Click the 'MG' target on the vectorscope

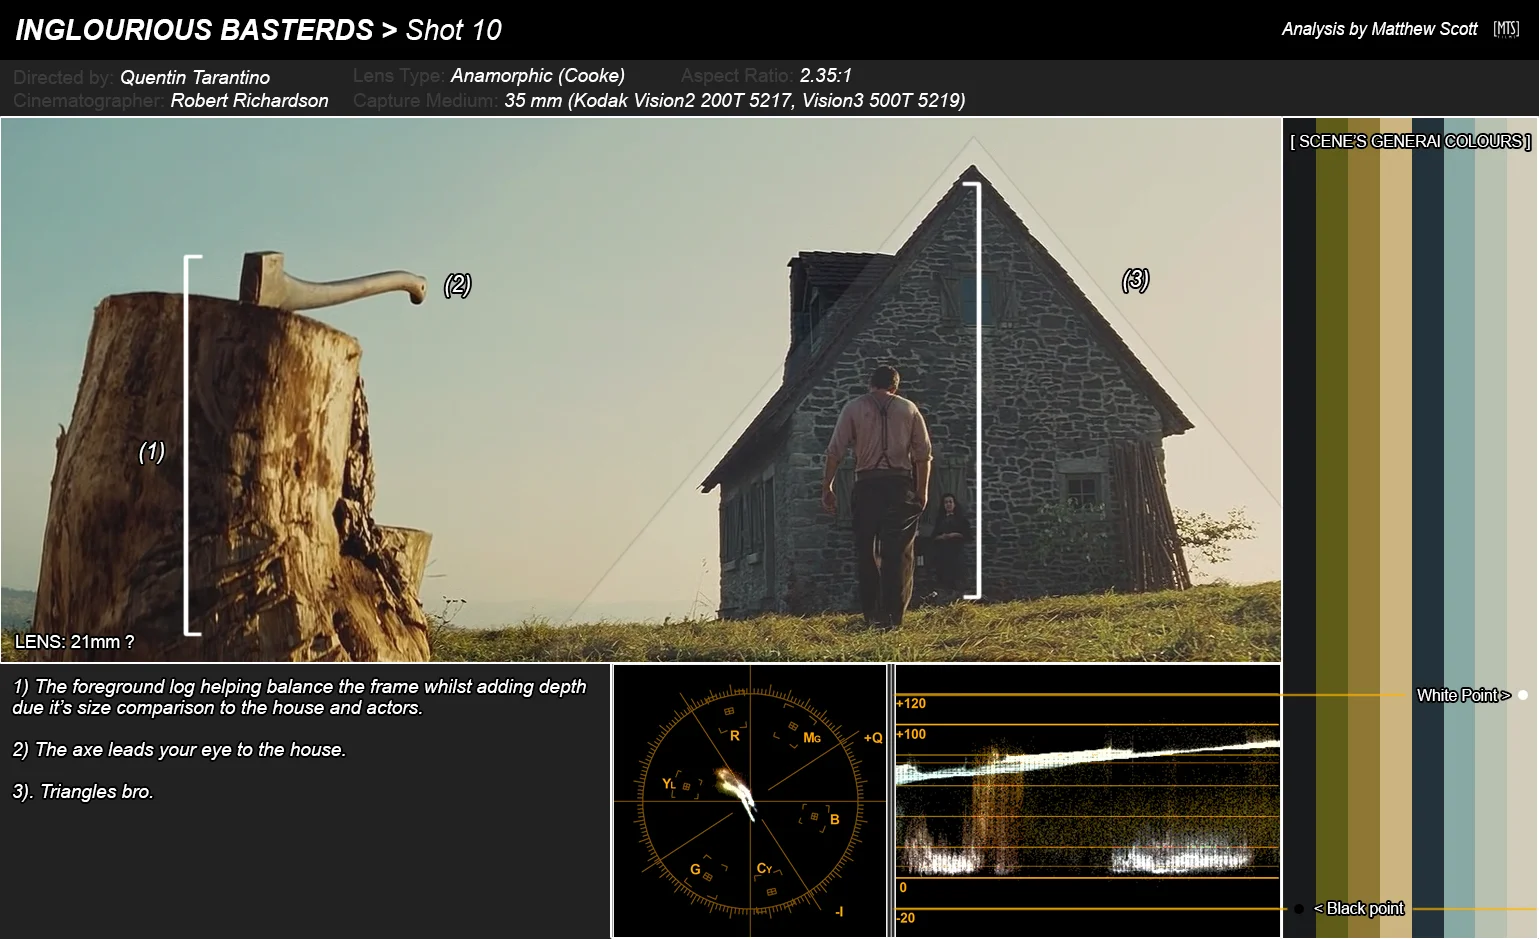tap(812, 738)
